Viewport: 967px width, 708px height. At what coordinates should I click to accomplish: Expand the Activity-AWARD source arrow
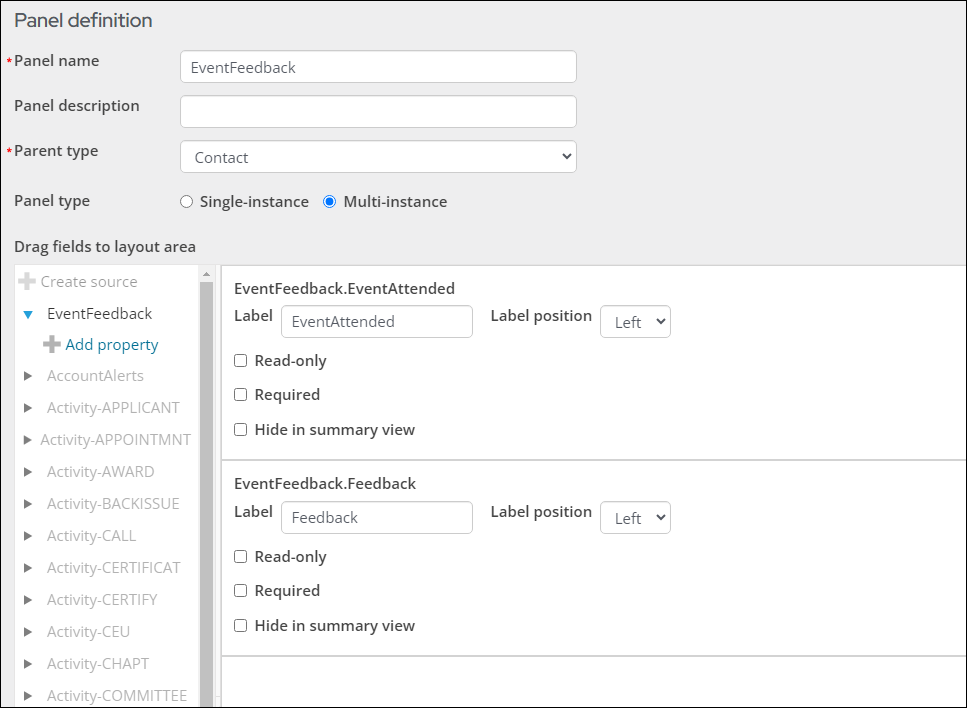28,472
